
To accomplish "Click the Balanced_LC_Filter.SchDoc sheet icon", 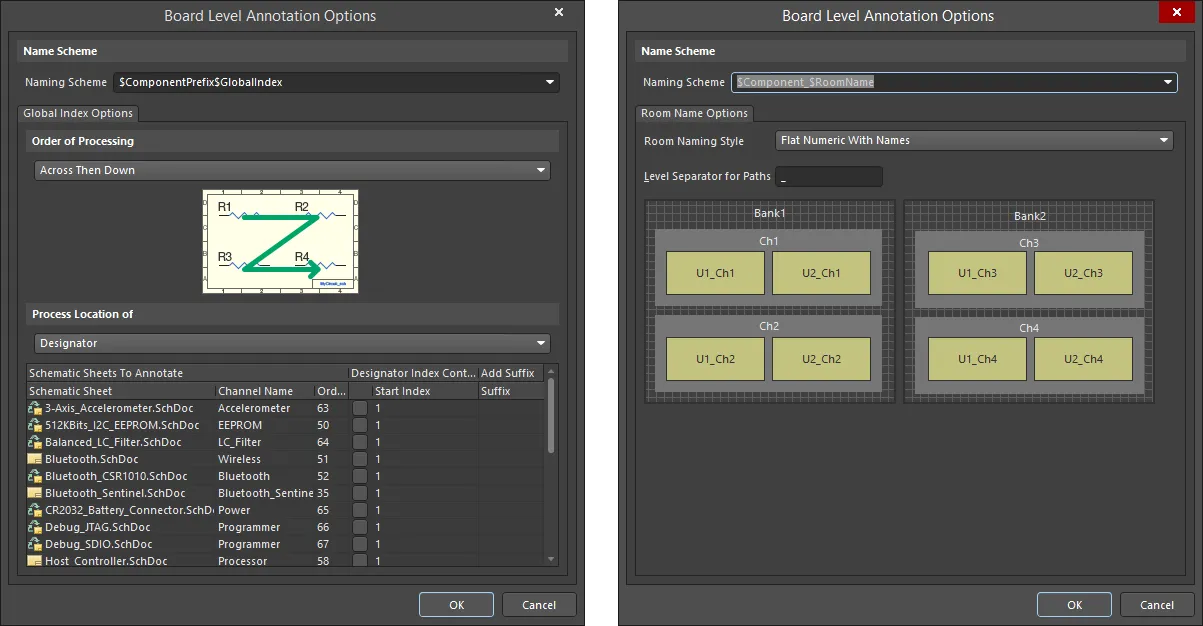I will click(34, 442).
